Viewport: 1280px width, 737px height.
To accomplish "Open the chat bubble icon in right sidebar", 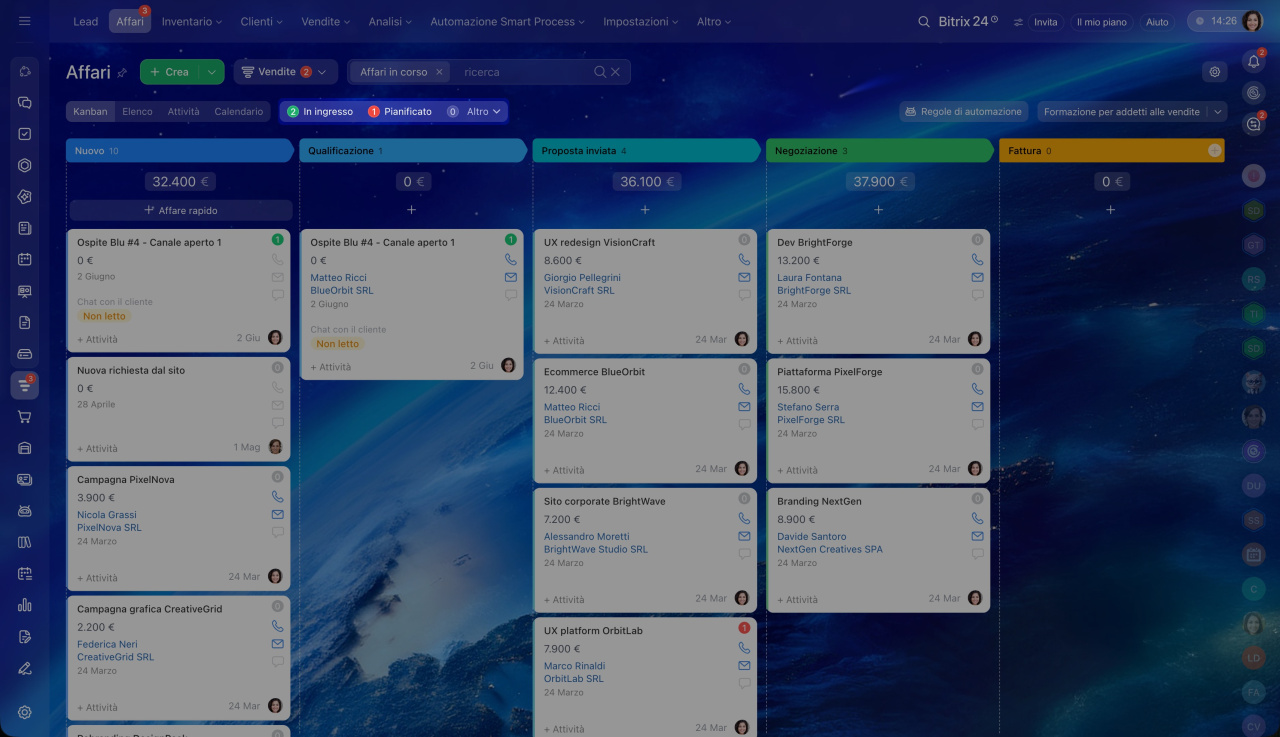I will [1253, 124].
